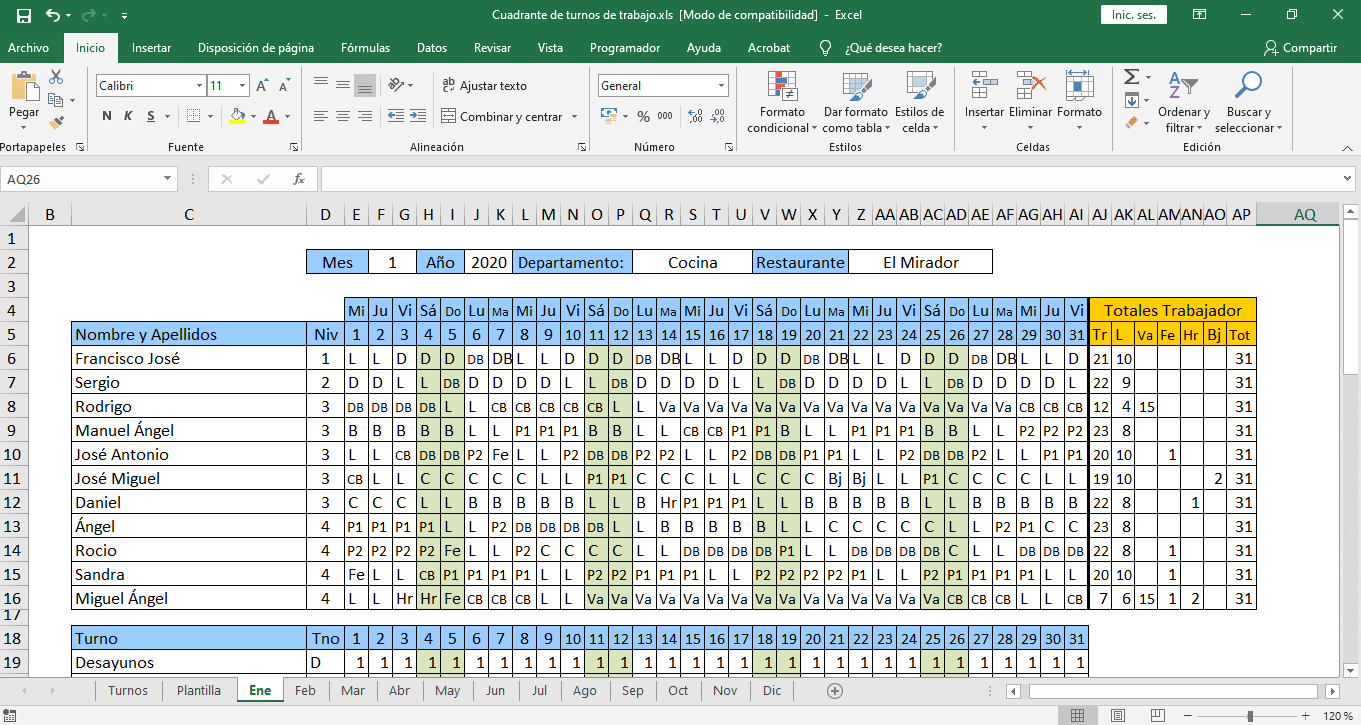
Task: Click the Format Painter brush icon
Action: (56, 123)
